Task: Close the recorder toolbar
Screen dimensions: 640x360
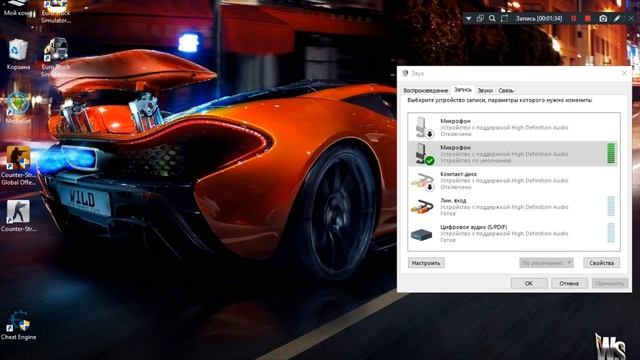Action: (631, 18)
